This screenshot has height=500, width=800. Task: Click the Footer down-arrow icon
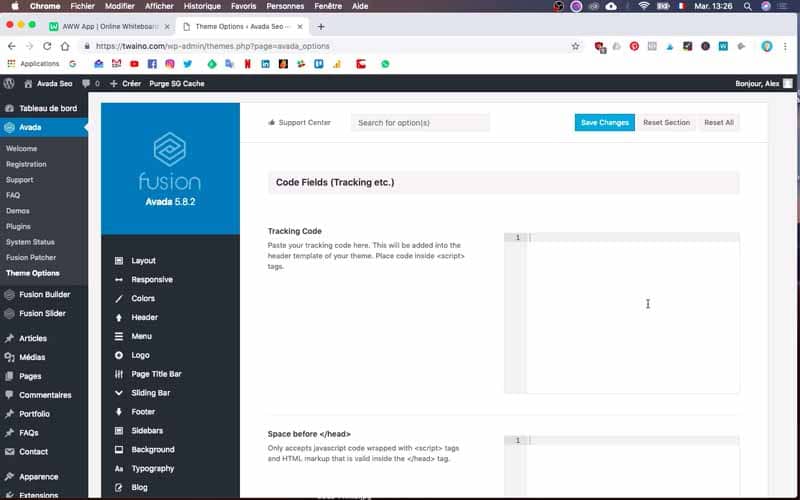click(119, 412)
